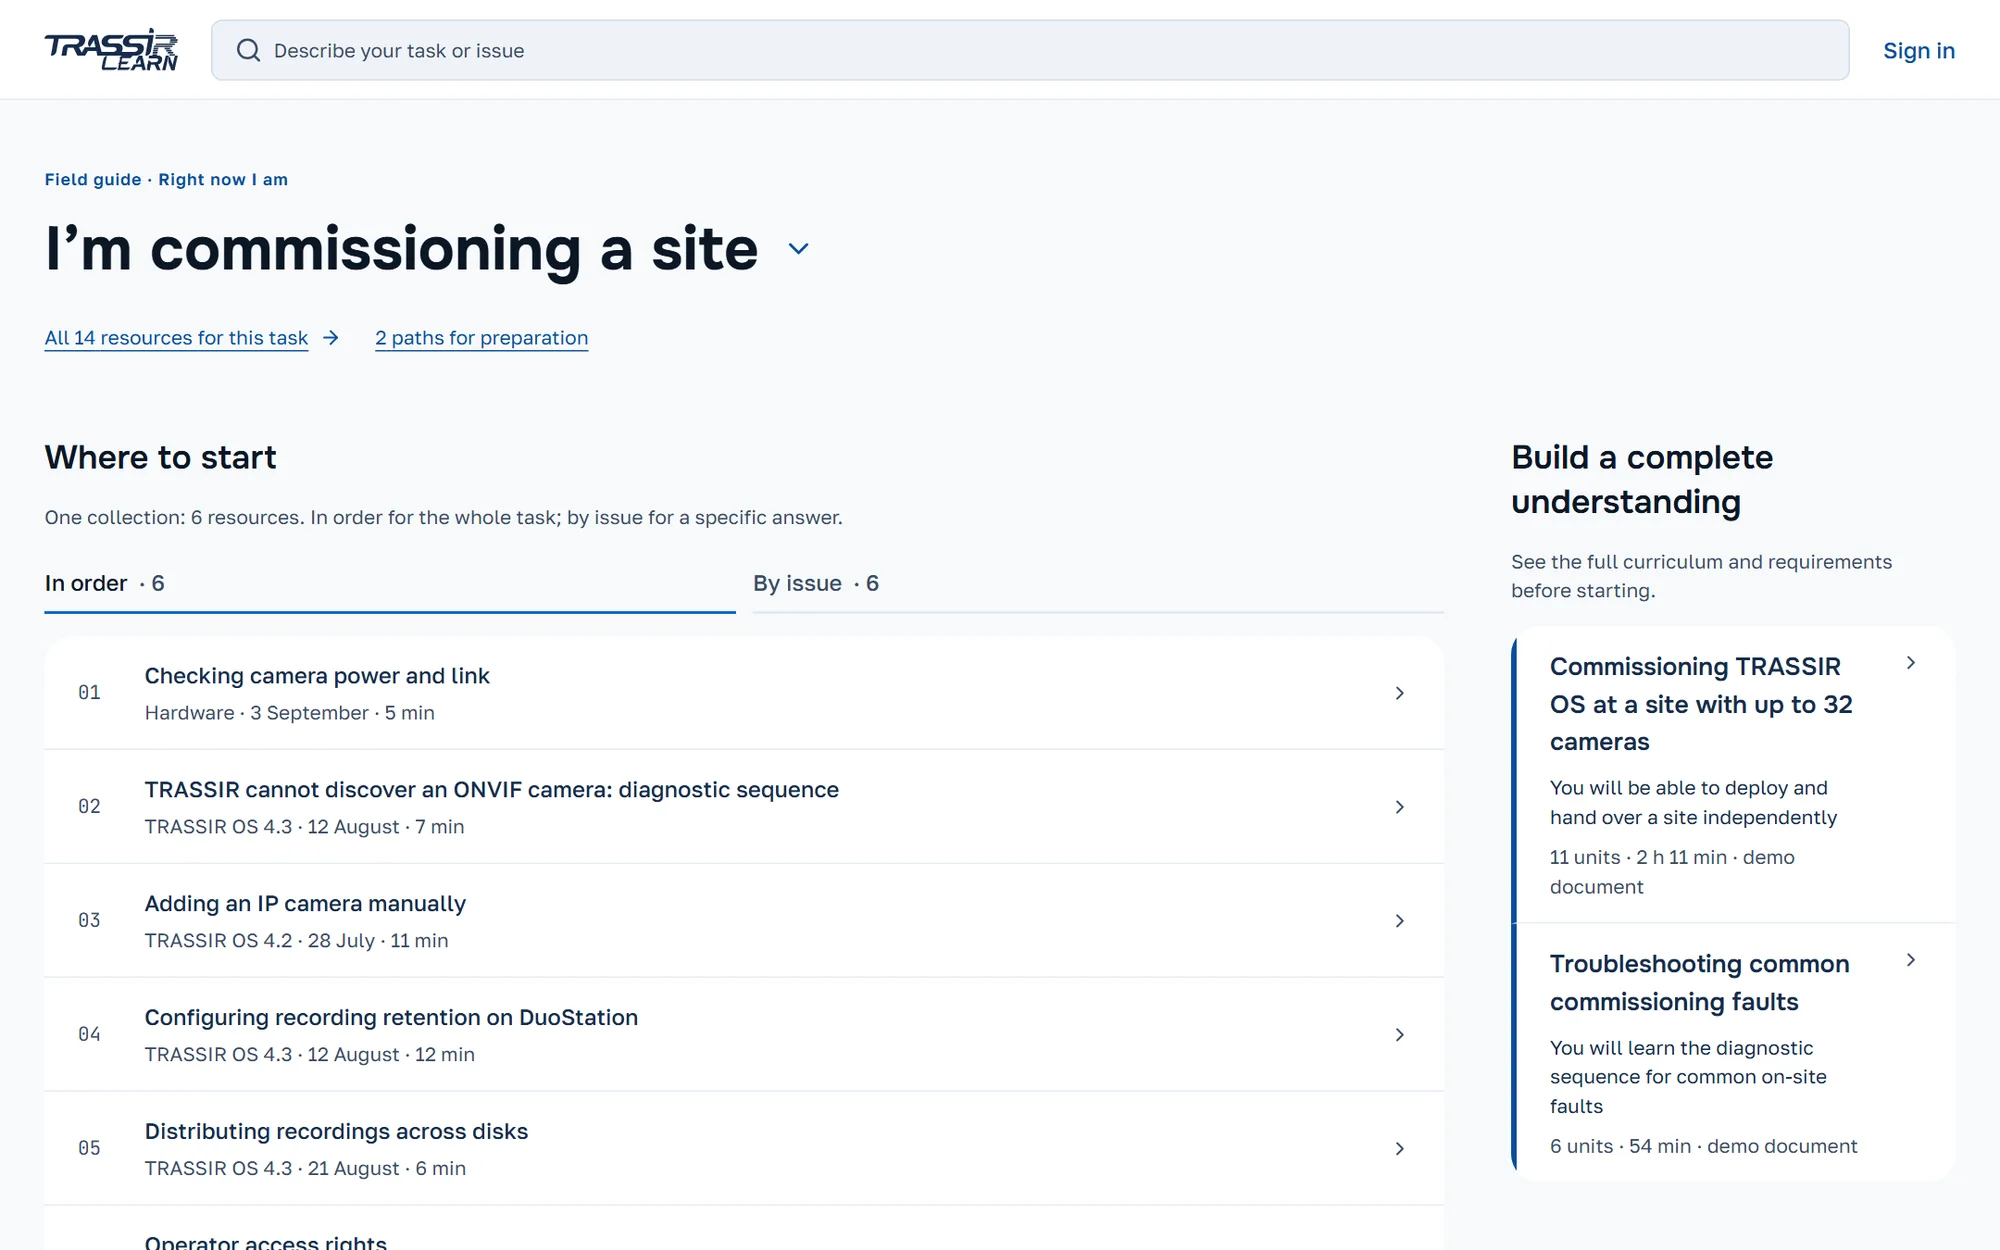2000x1250 pixels.
Task: Click step number 01
Action: (89, 693)
